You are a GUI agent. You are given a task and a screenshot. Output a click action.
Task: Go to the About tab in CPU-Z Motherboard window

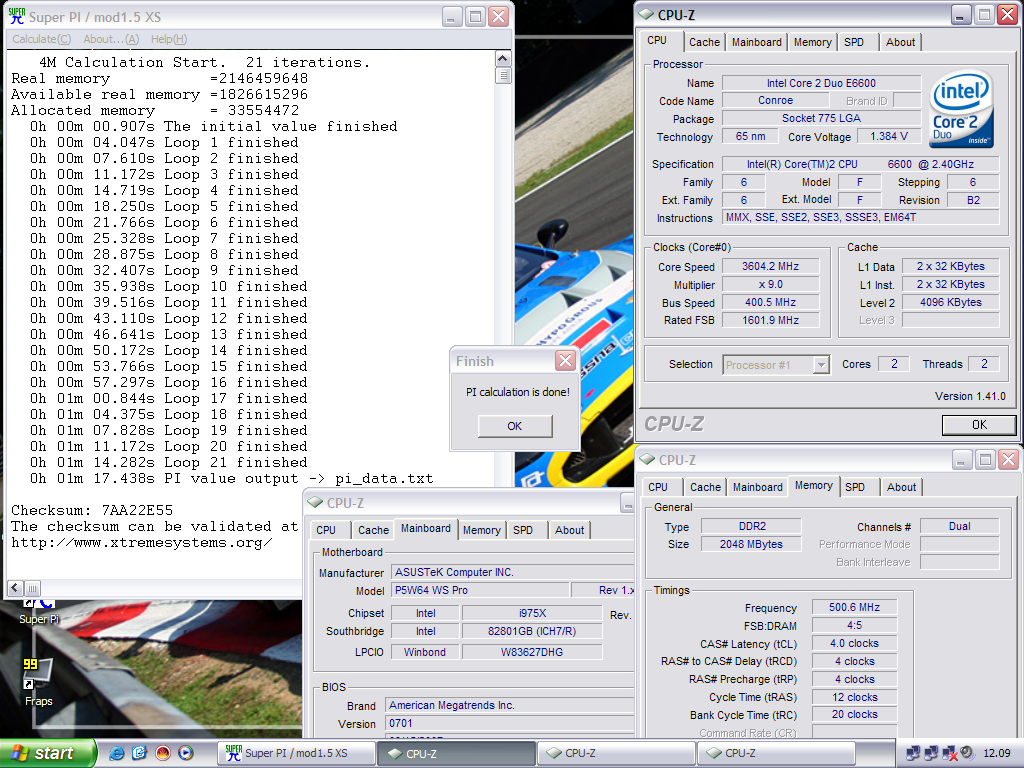[x=569, y=530]
